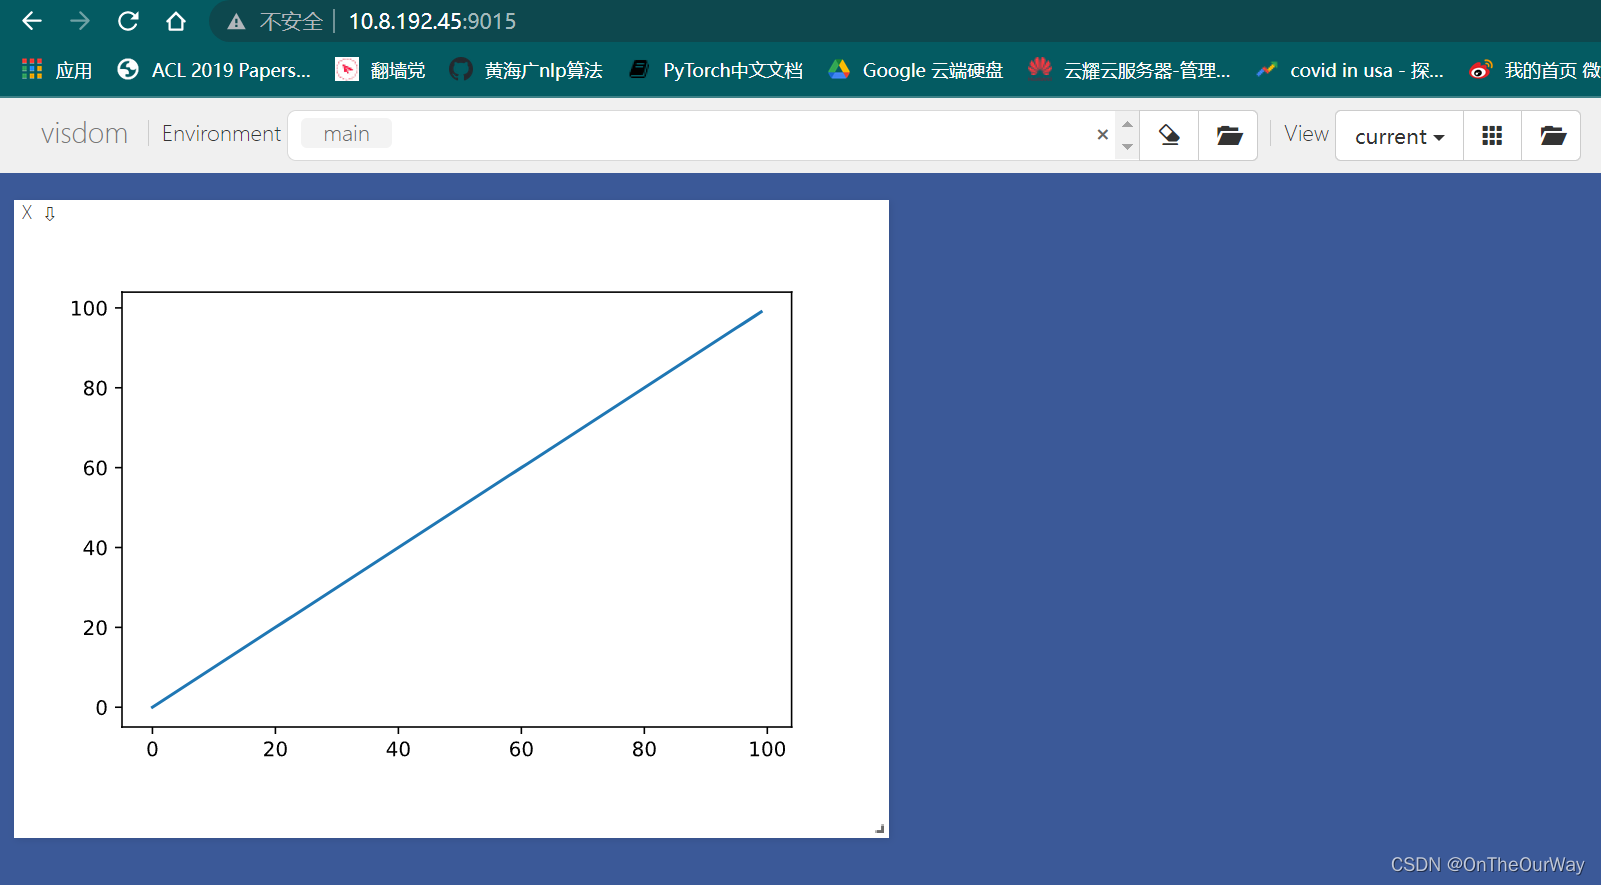This screenshot has height=885, width=1601.
Task: Close the plot window with X
Action: [x=27, y=213]
